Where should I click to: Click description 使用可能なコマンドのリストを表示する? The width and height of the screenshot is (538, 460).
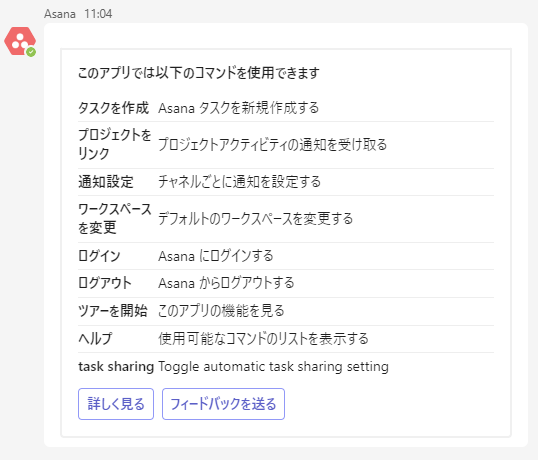tap(263, 339)
